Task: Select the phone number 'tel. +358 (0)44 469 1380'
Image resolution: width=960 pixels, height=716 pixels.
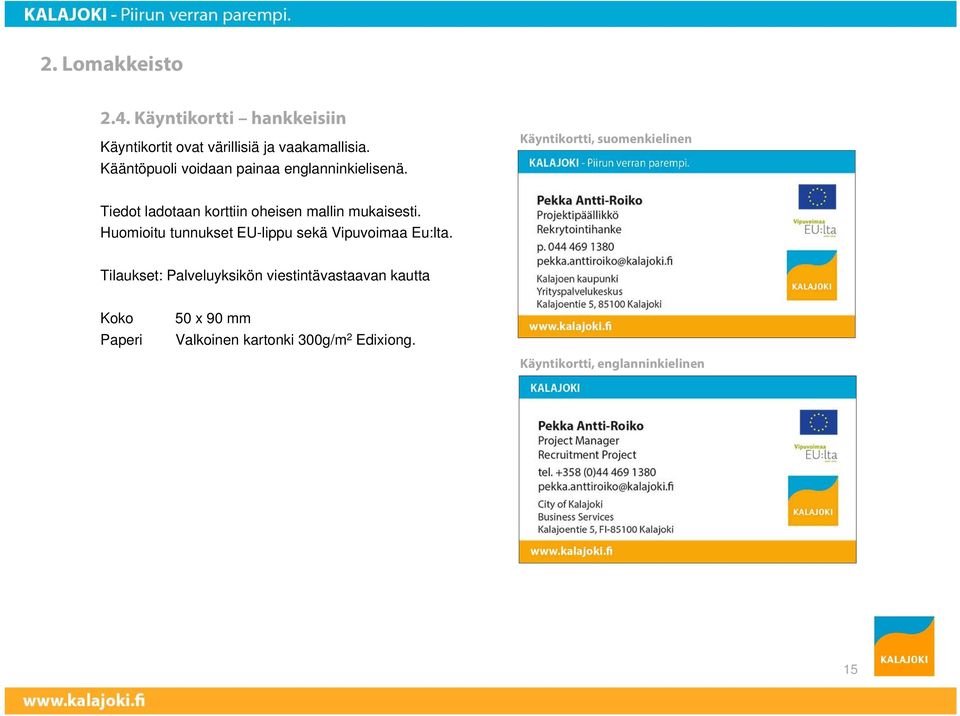Action: [597, 472]
